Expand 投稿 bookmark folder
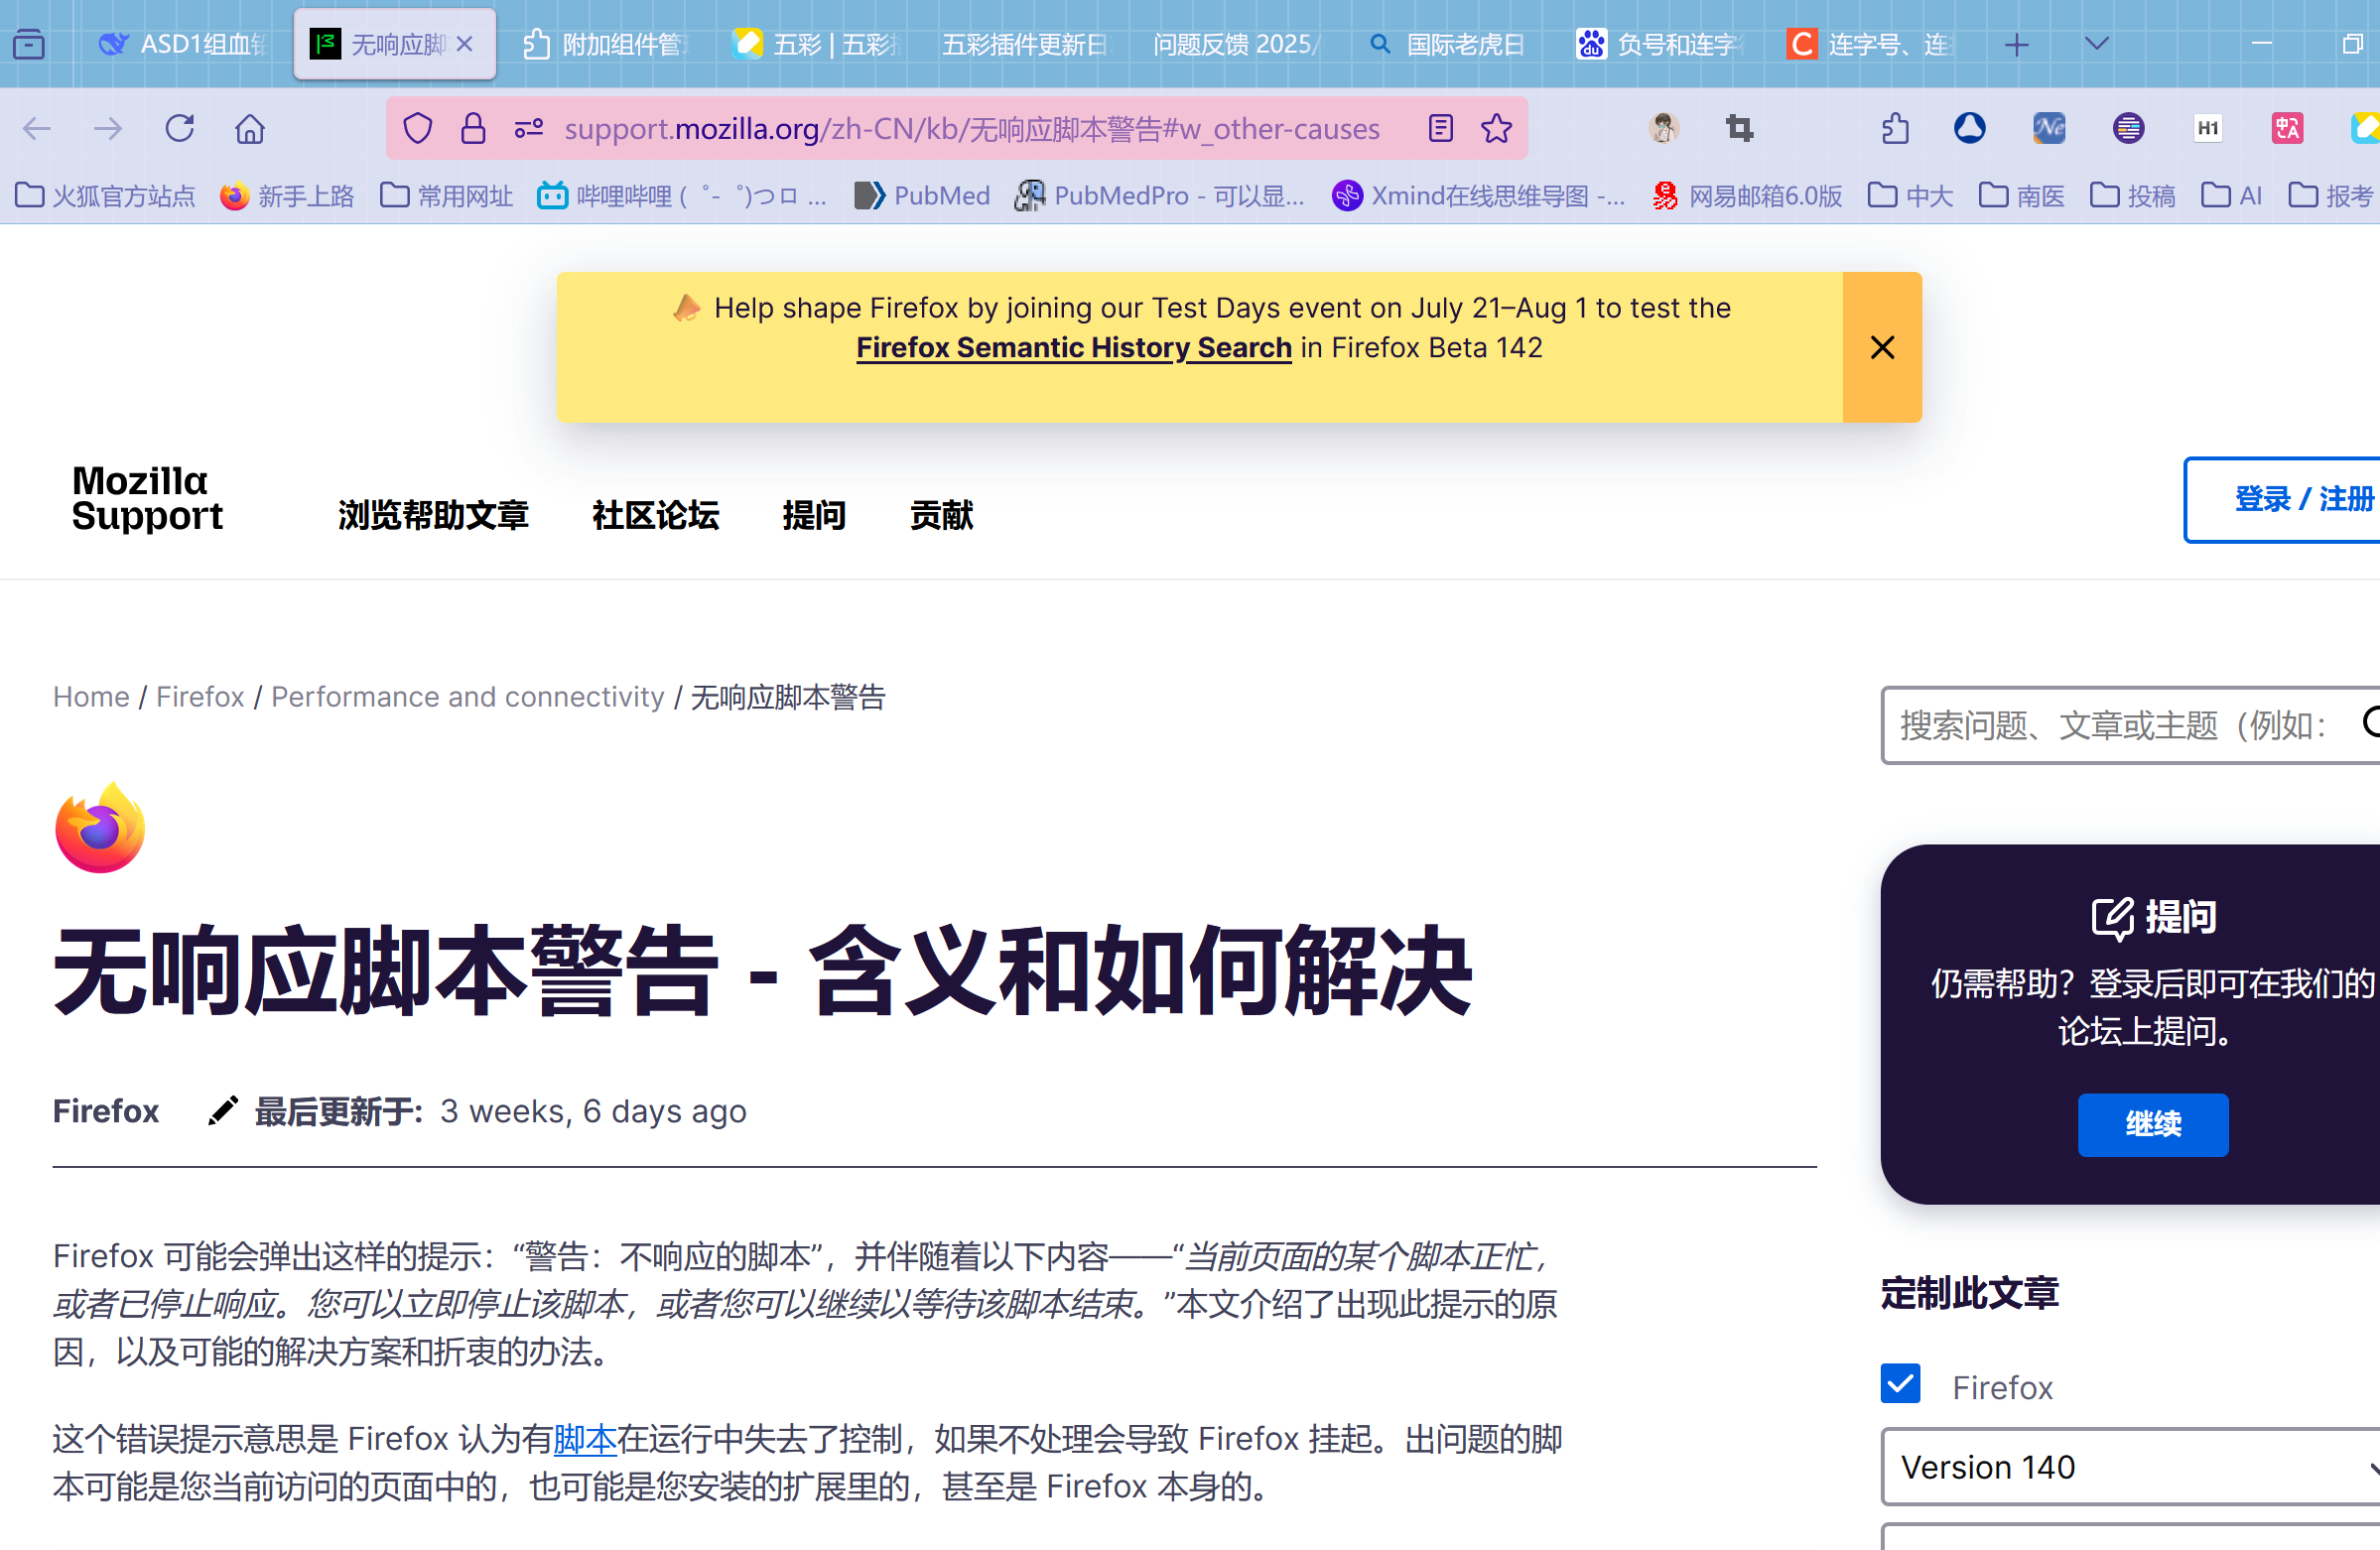The image size is (2380, 1550). [x=2132, y=195]
